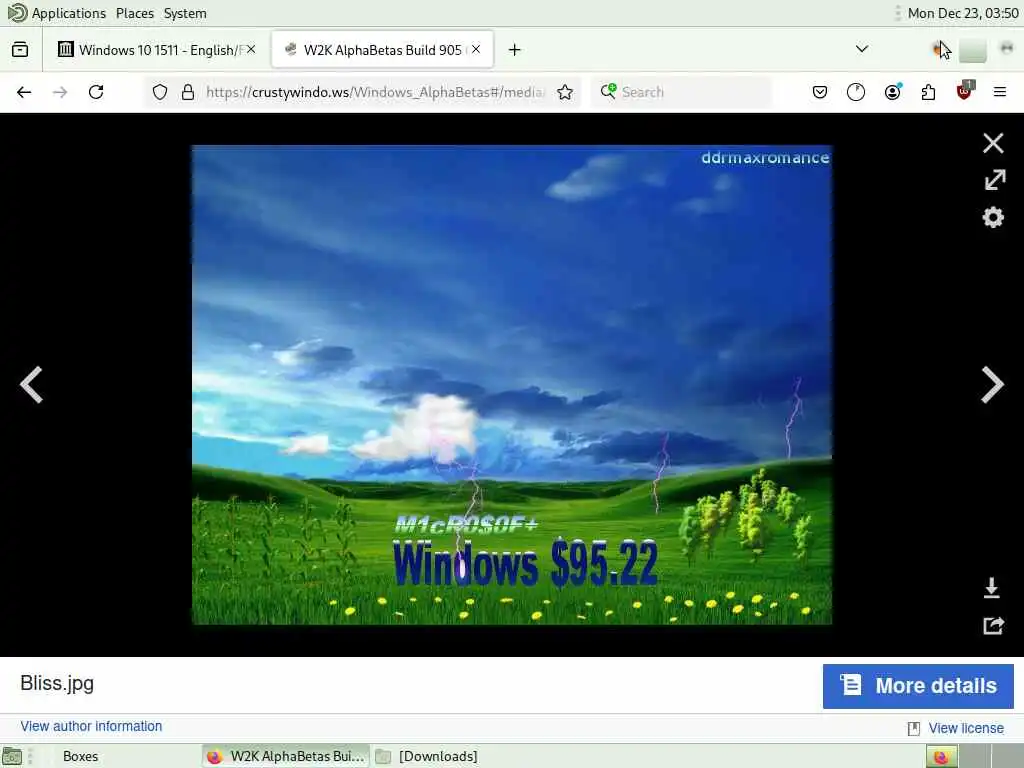Reload the current page
The image size is (1024, 768).
(x=96, y=92)
